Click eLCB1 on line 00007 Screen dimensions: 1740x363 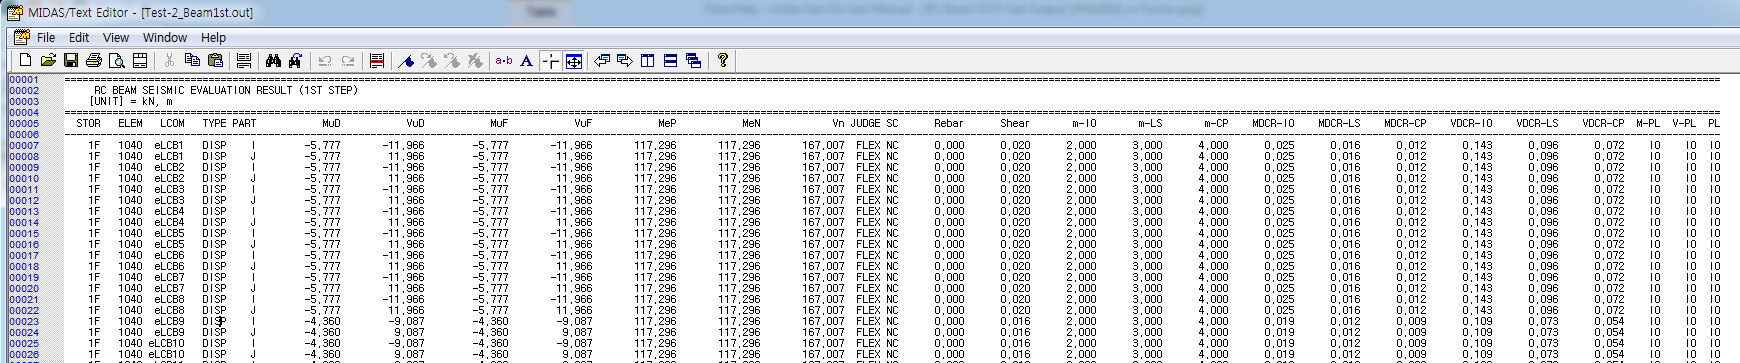(169, 146)
